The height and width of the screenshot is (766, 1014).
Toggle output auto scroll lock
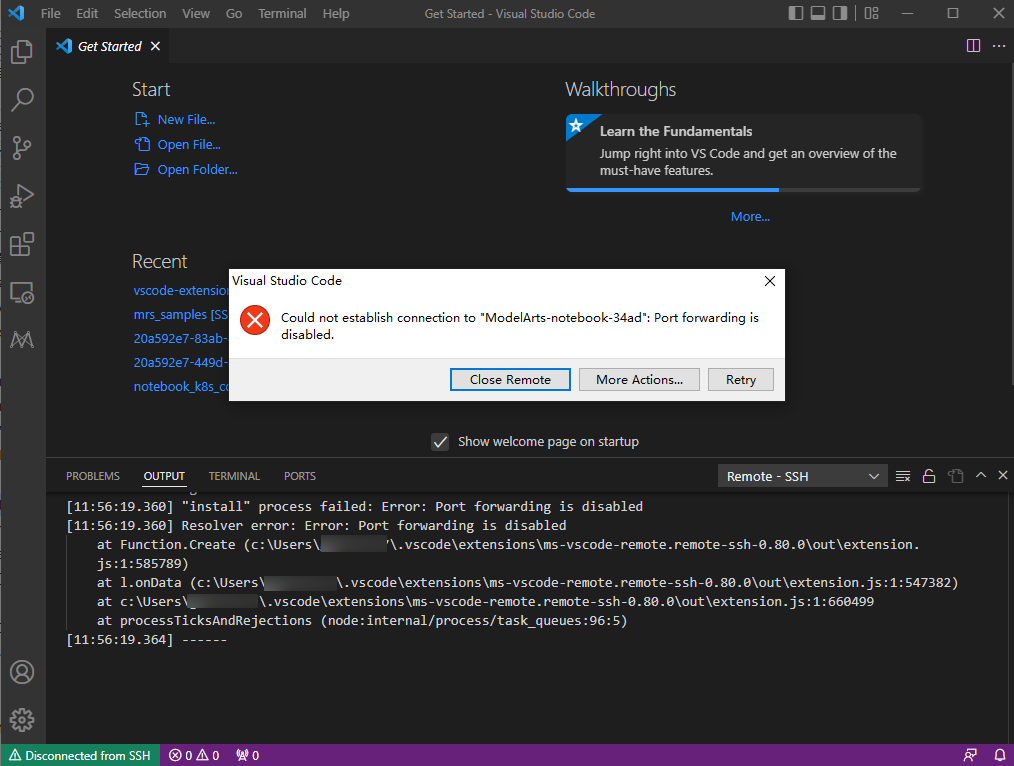click(x=929, y=476)
